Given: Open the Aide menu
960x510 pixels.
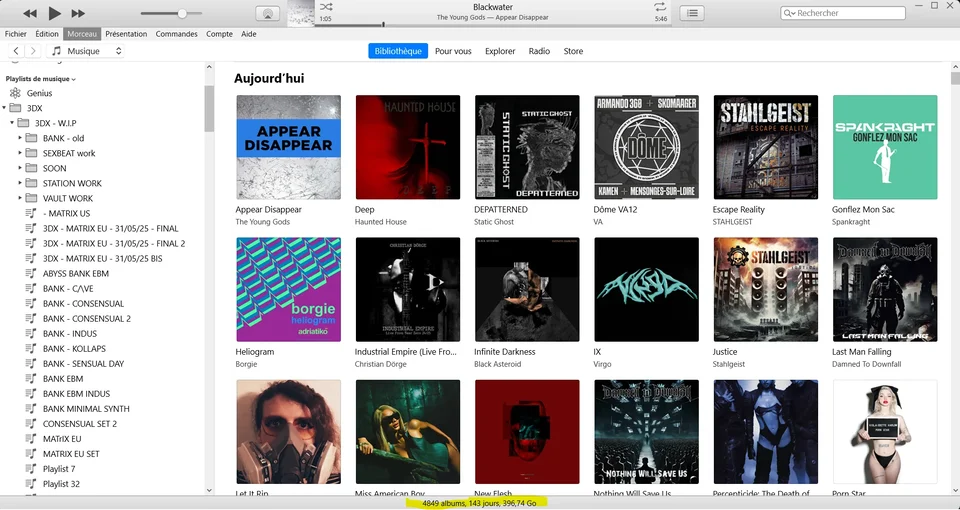Looking at the screenshot, I should pyautogui.click(x=249, y=34).
